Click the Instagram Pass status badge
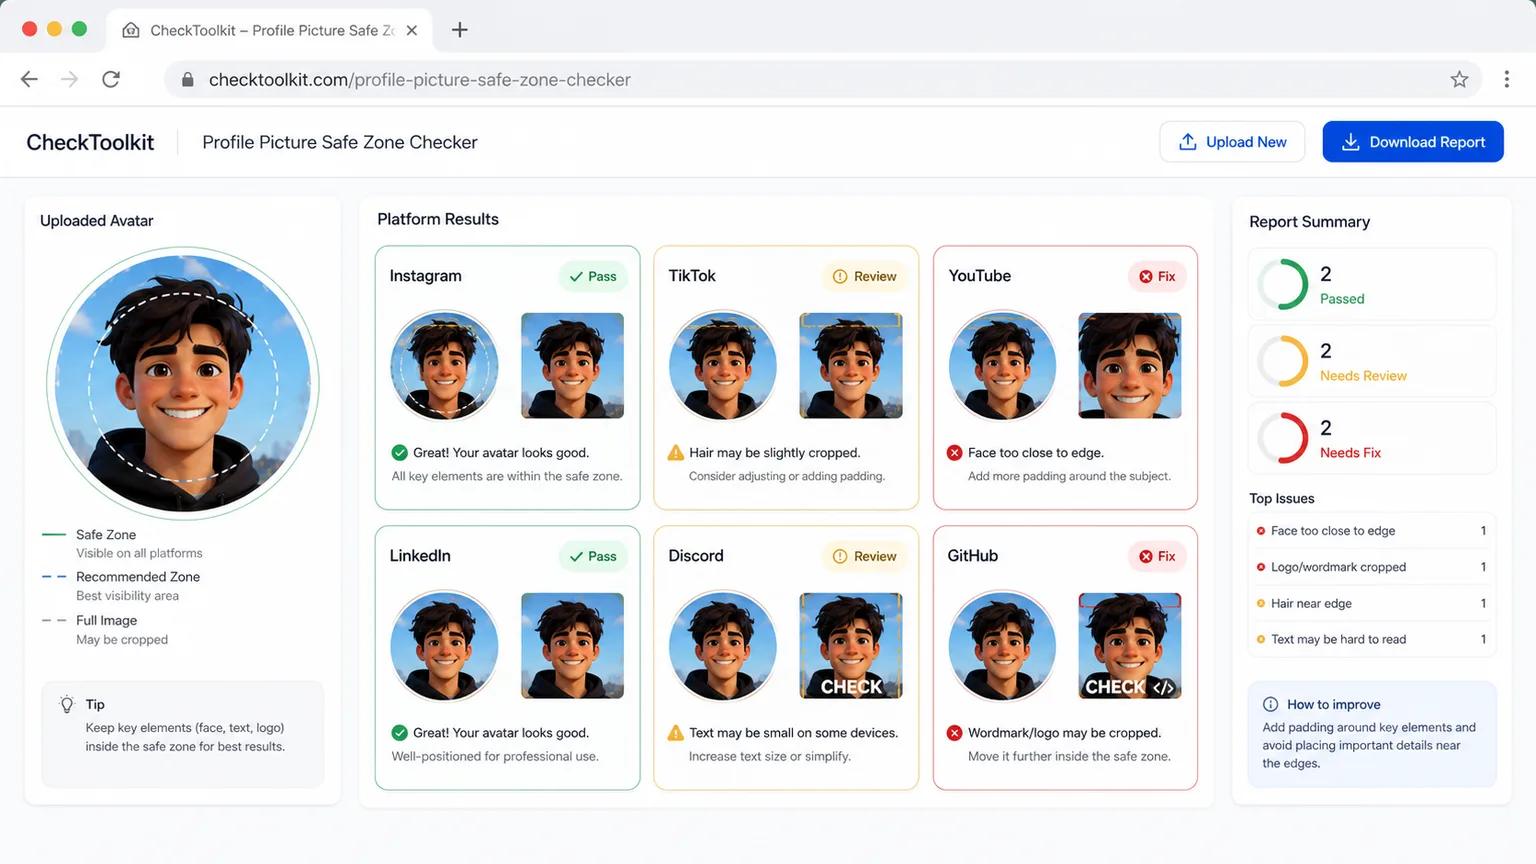This screenshot has height=864, width=1536. tap(593, 276)
